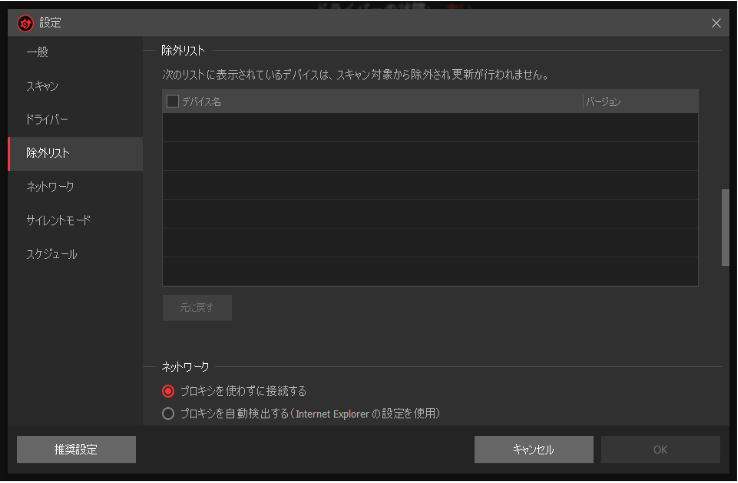Click the デバイス名 column header
The image size is (738, 483).
coord(201,102)
